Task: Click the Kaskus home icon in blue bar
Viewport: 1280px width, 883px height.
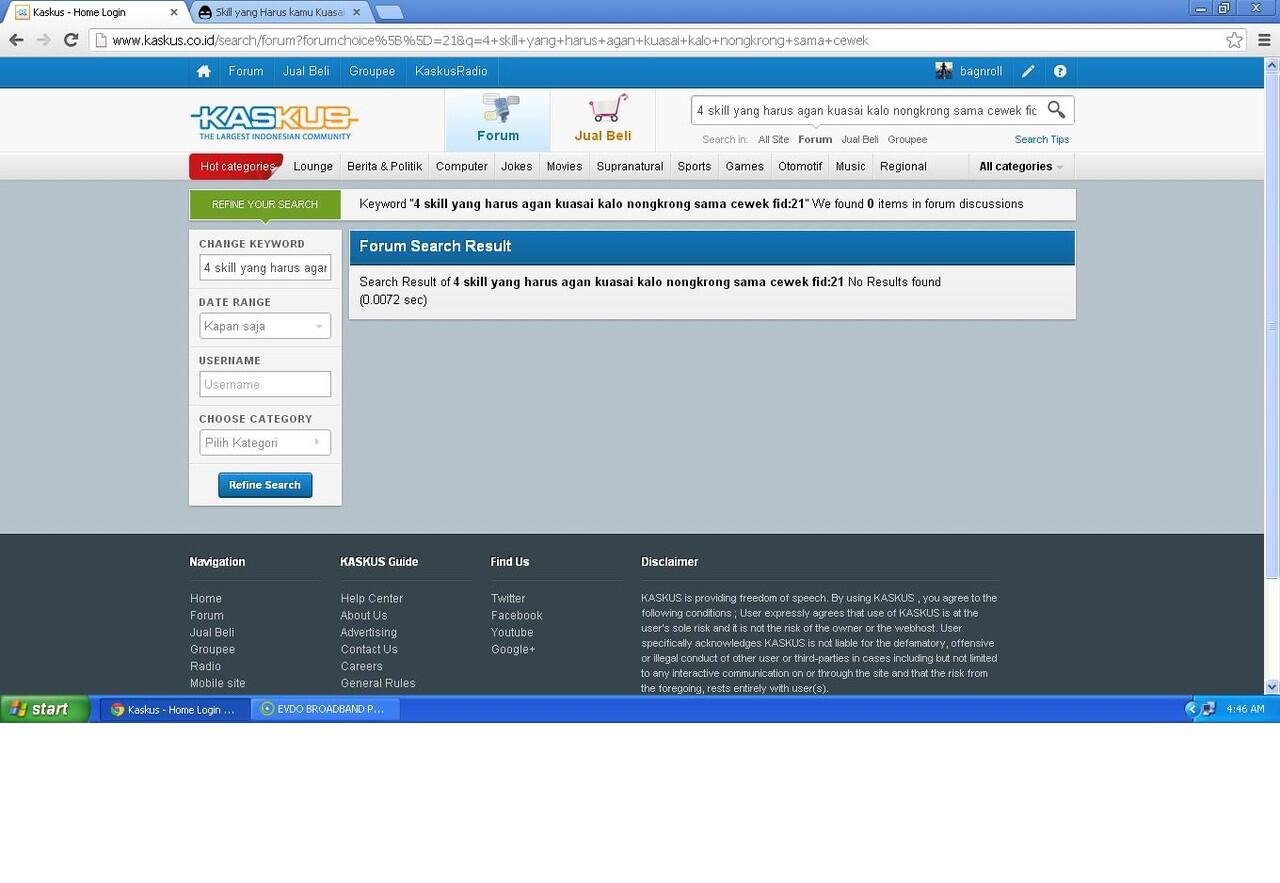Action: [x=204, y=71]
